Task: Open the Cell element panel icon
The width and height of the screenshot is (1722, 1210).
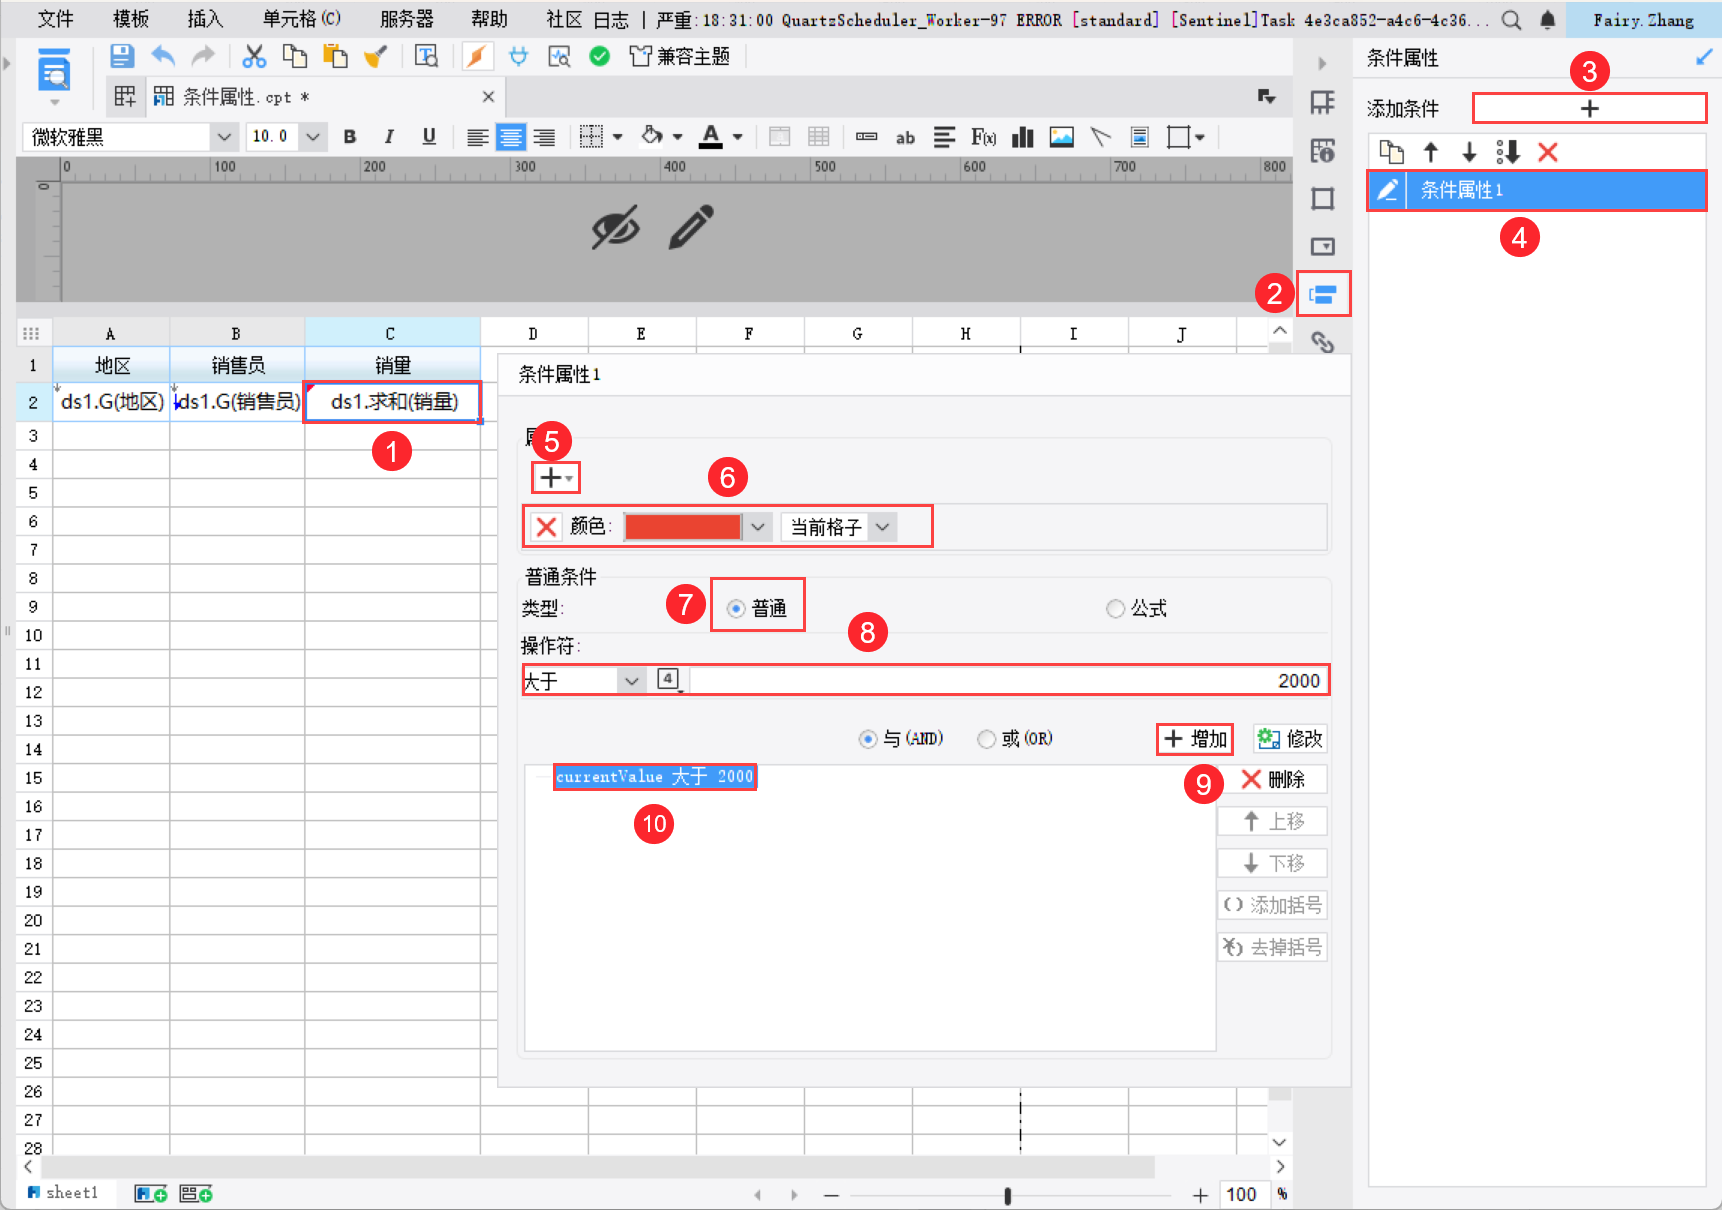Action: [1323, 103]
